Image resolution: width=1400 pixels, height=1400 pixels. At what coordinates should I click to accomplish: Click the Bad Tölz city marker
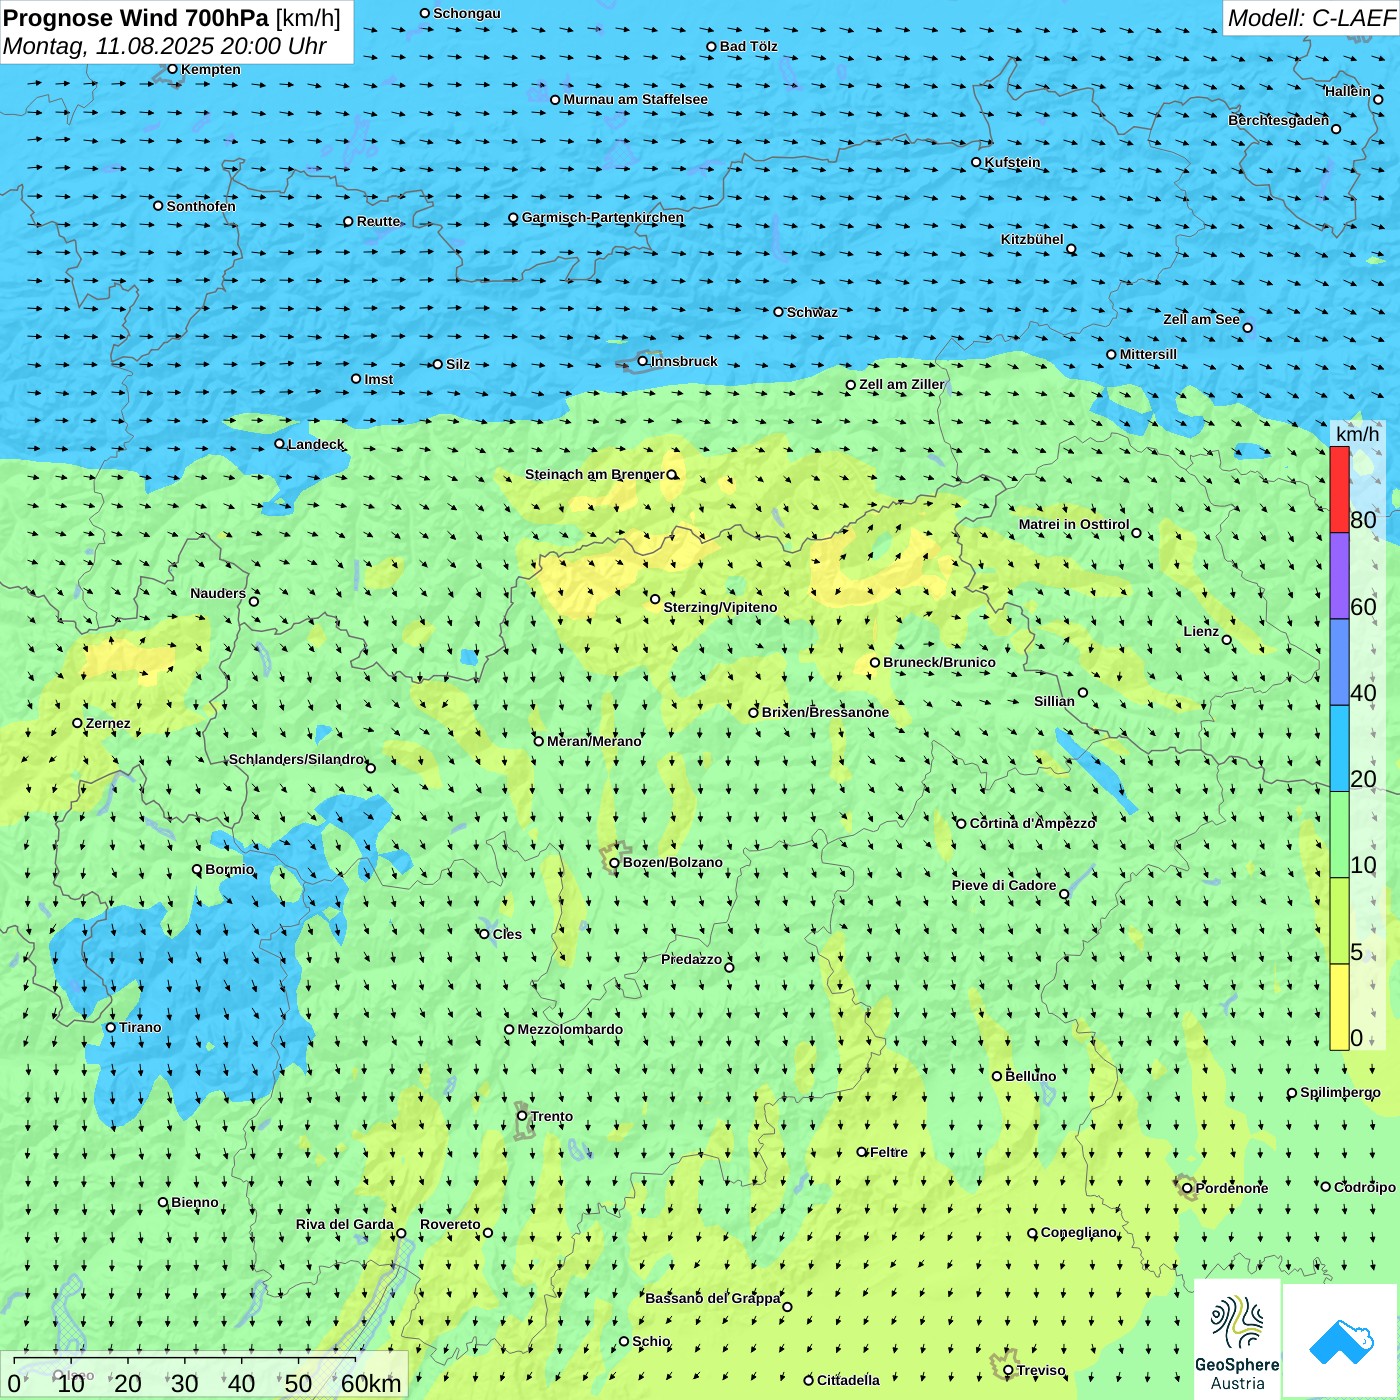click(x=712, y=46)
